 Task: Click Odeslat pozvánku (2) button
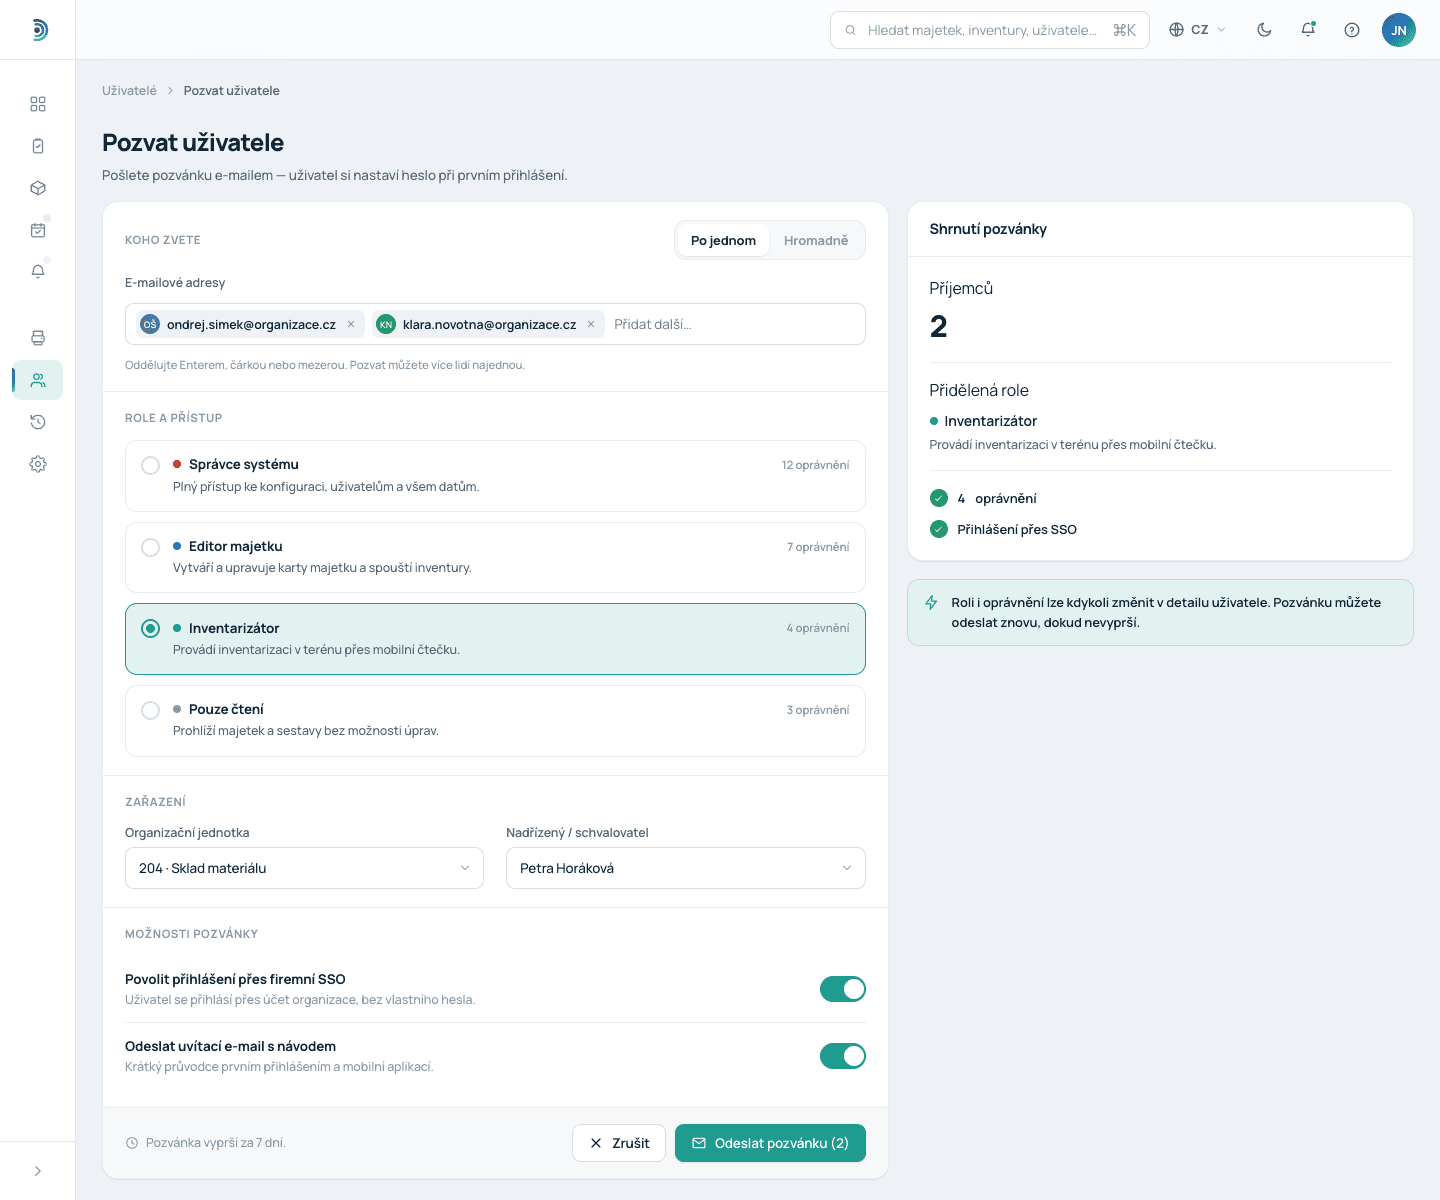point(770,1143)
